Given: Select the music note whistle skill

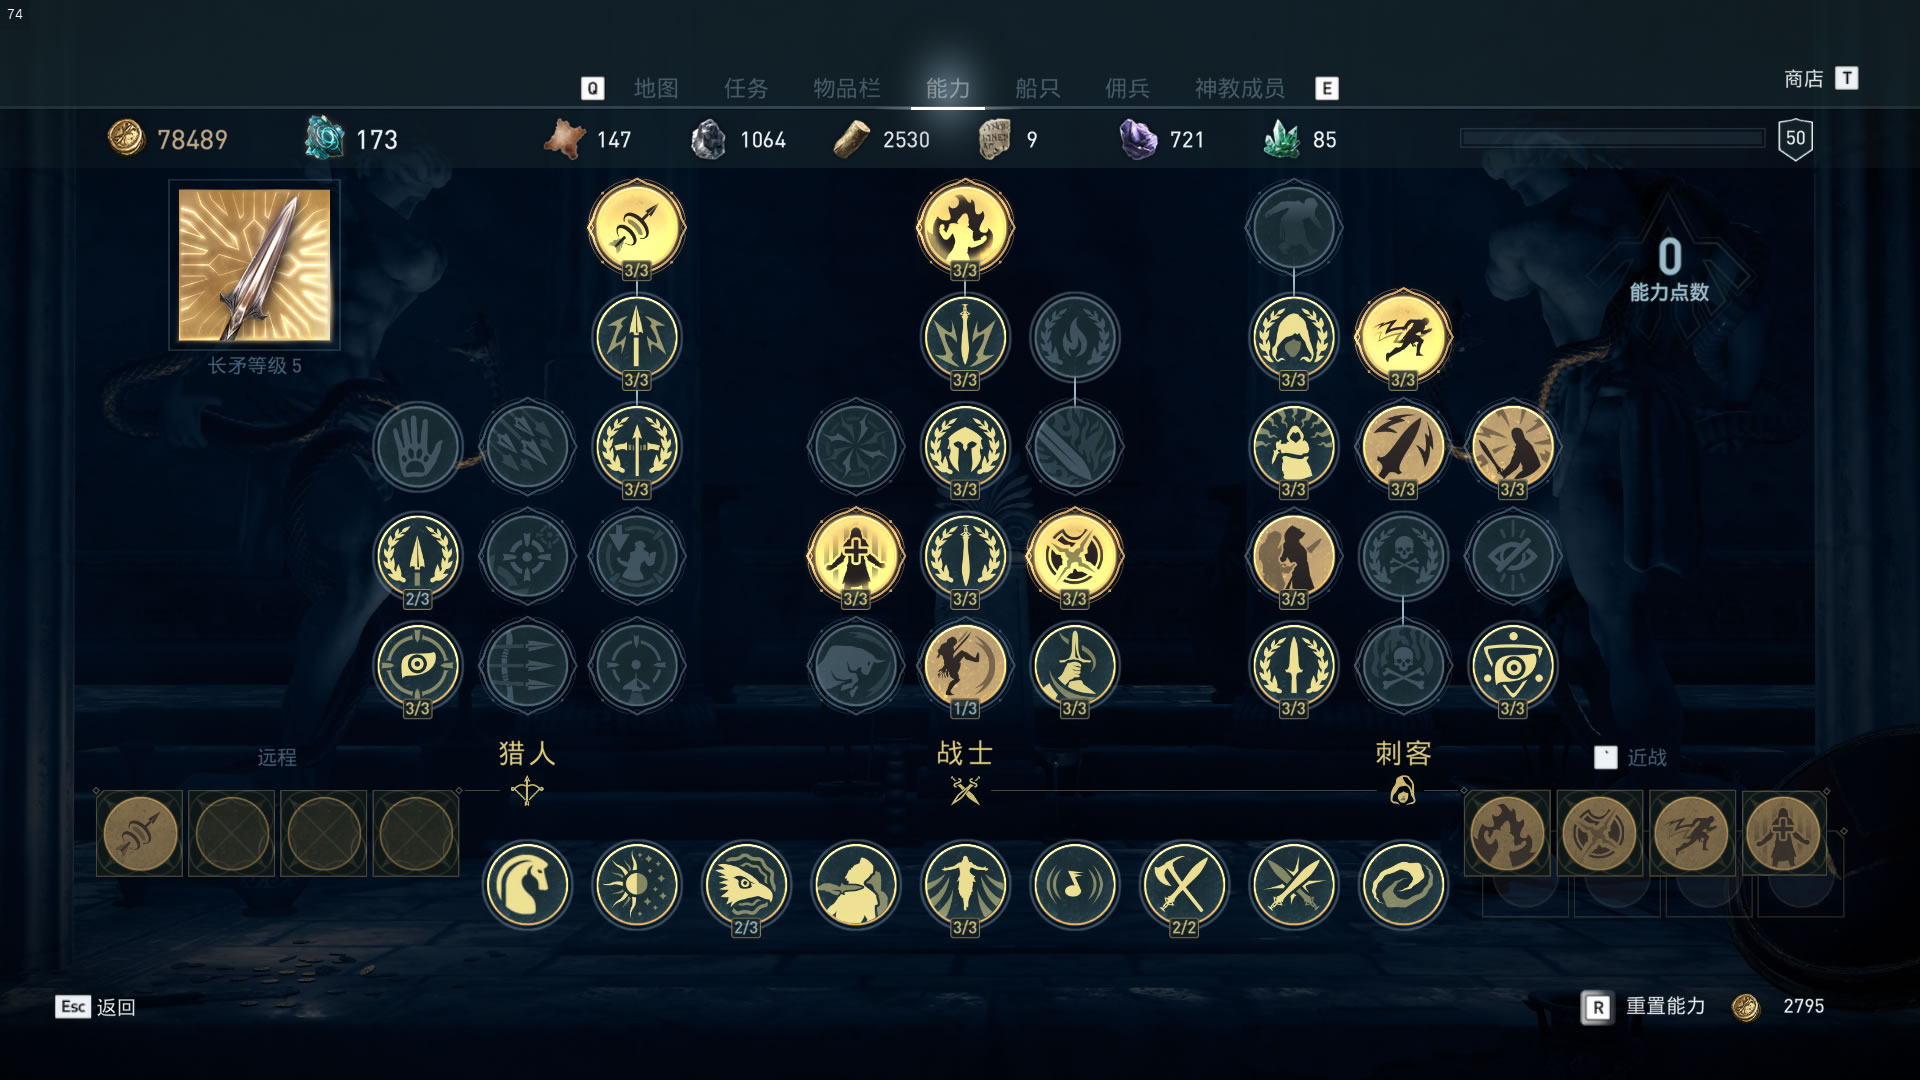Looking at the screenshot, I should pyautogui.click(x=1074, y=884).
